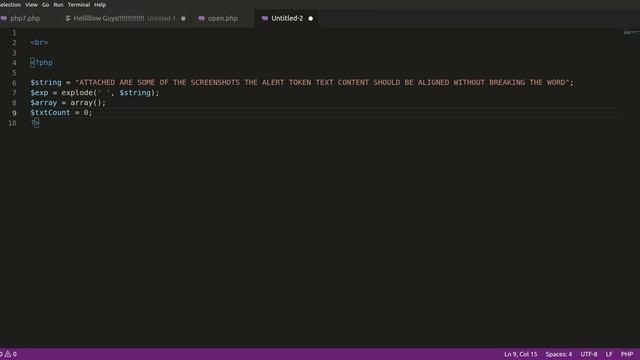Viewport: 640px width, 360px height.
Task: Click the unsaved dot on Untitled-1 tab
Action: [x=183, y=18]
